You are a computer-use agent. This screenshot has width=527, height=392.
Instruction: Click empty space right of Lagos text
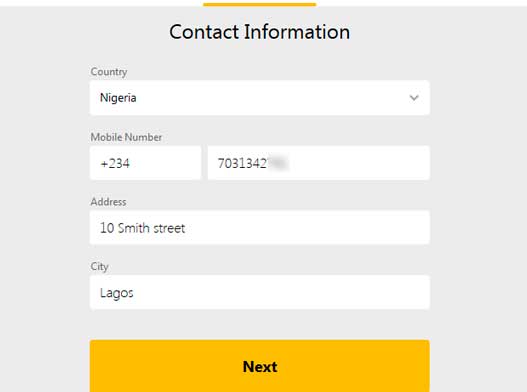pyautogui.click(x=281, y=292)
